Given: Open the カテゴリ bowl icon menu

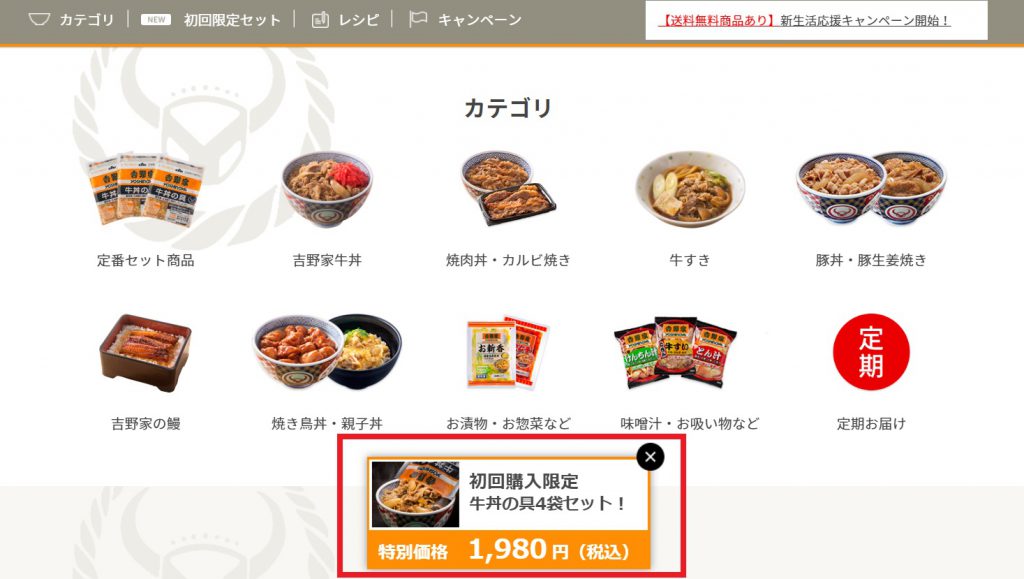Looking at the screenshot, I should (39, 20).
